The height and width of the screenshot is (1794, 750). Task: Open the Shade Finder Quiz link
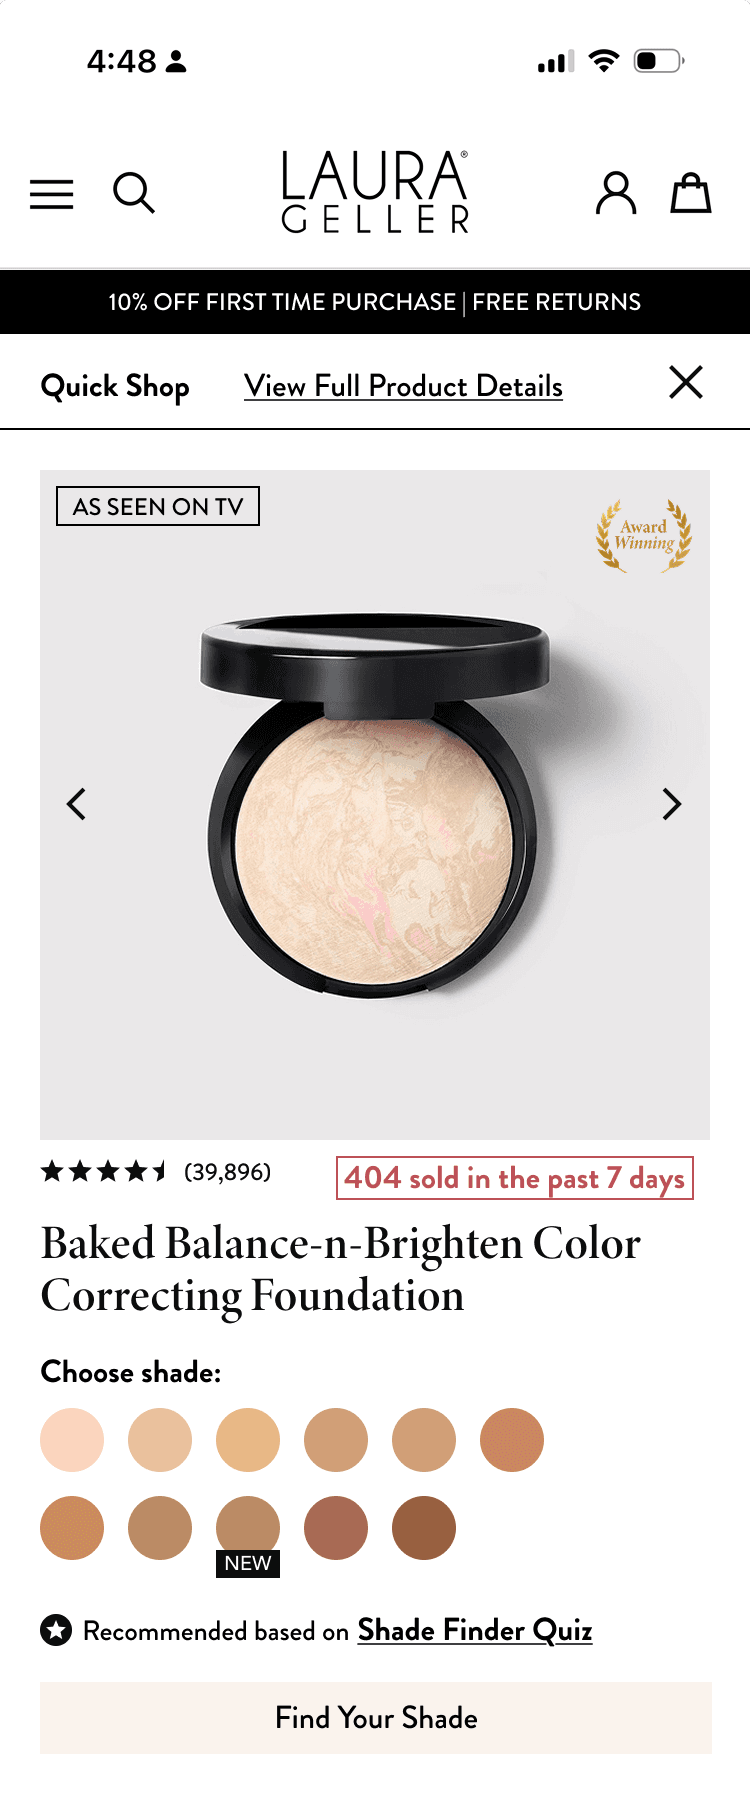tap(475, 1630)
